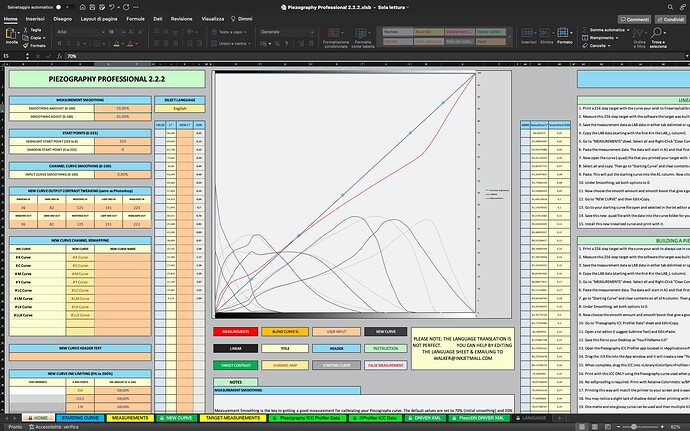The width and height of the screenshot is (690, 431).
Task: Select the Neutrale cell style swatch
Action: coord(429,32)
